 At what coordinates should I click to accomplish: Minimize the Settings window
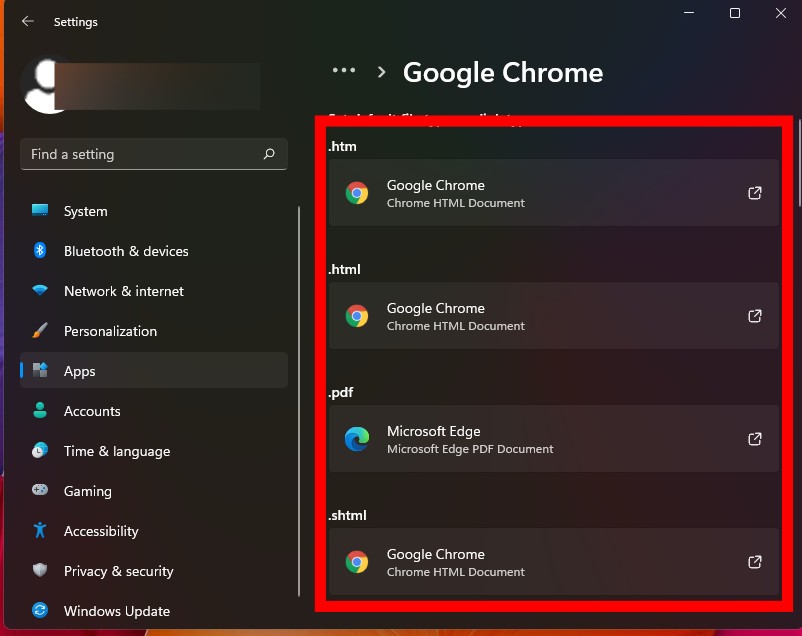coord(689,13)
